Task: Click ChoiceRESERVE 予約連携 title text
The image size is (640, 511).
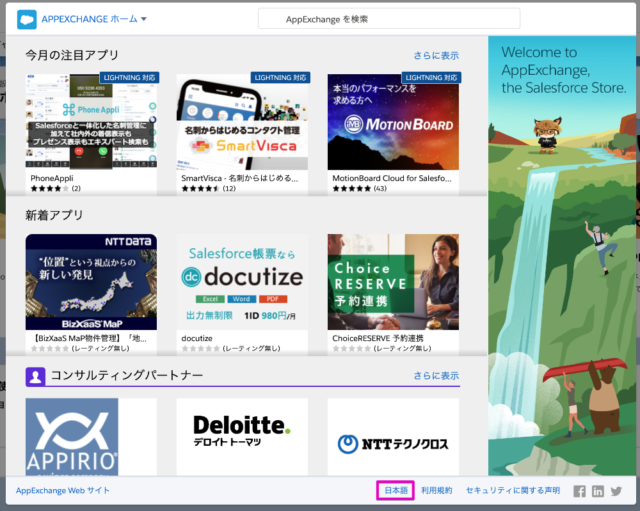Action: (378, 338)
